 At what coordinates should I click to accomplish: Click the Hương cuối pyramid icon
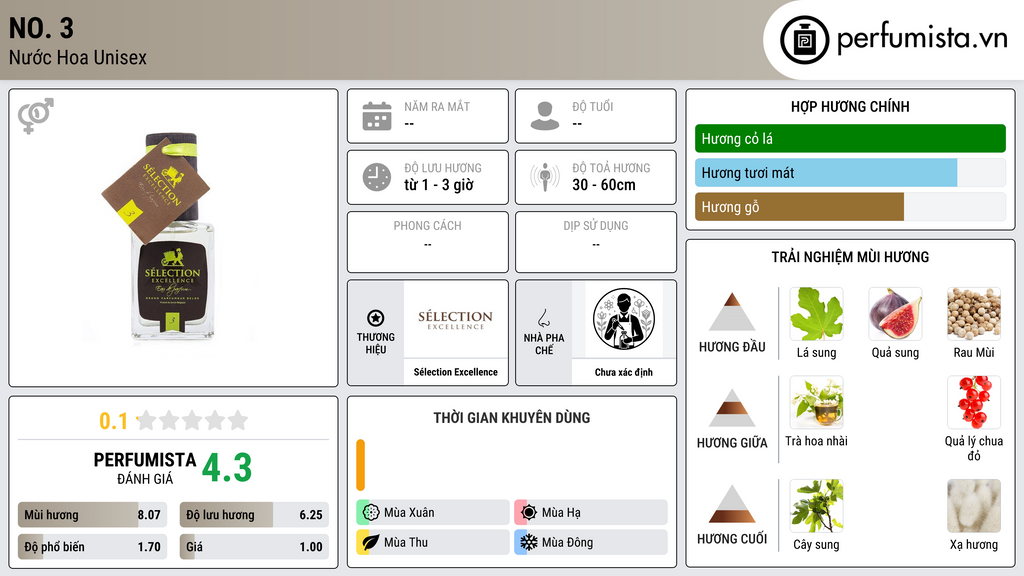[x=732, y=504]
